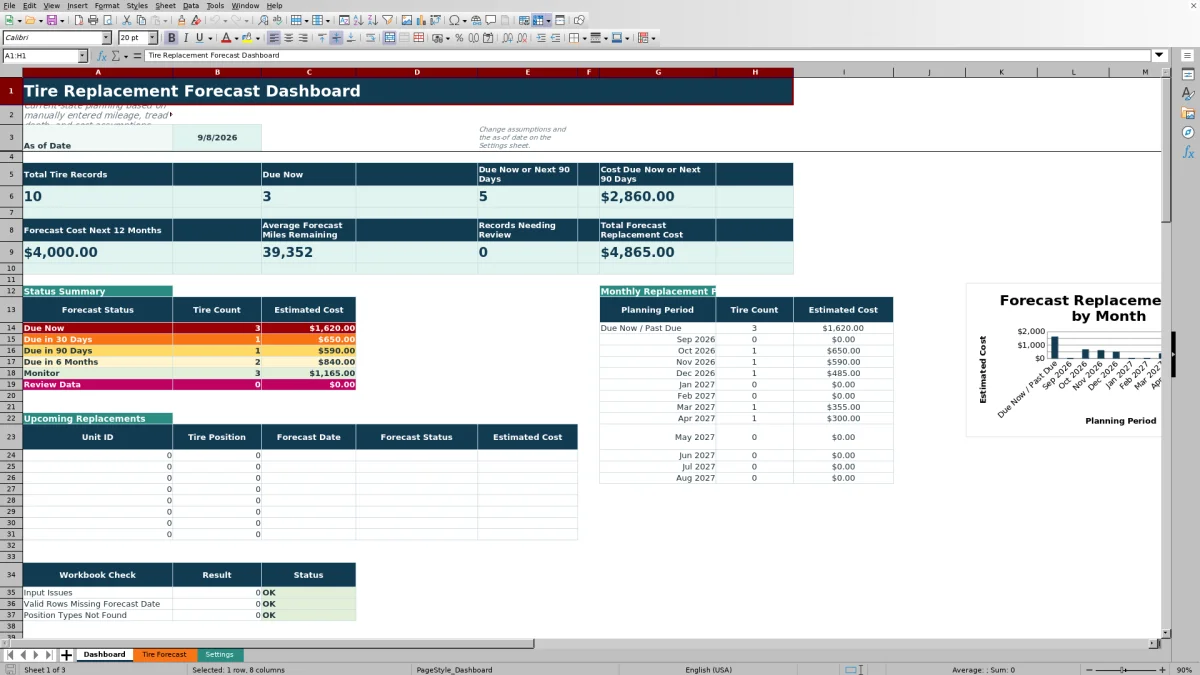Click the Format as Percent icon

(x=459, y=38)
